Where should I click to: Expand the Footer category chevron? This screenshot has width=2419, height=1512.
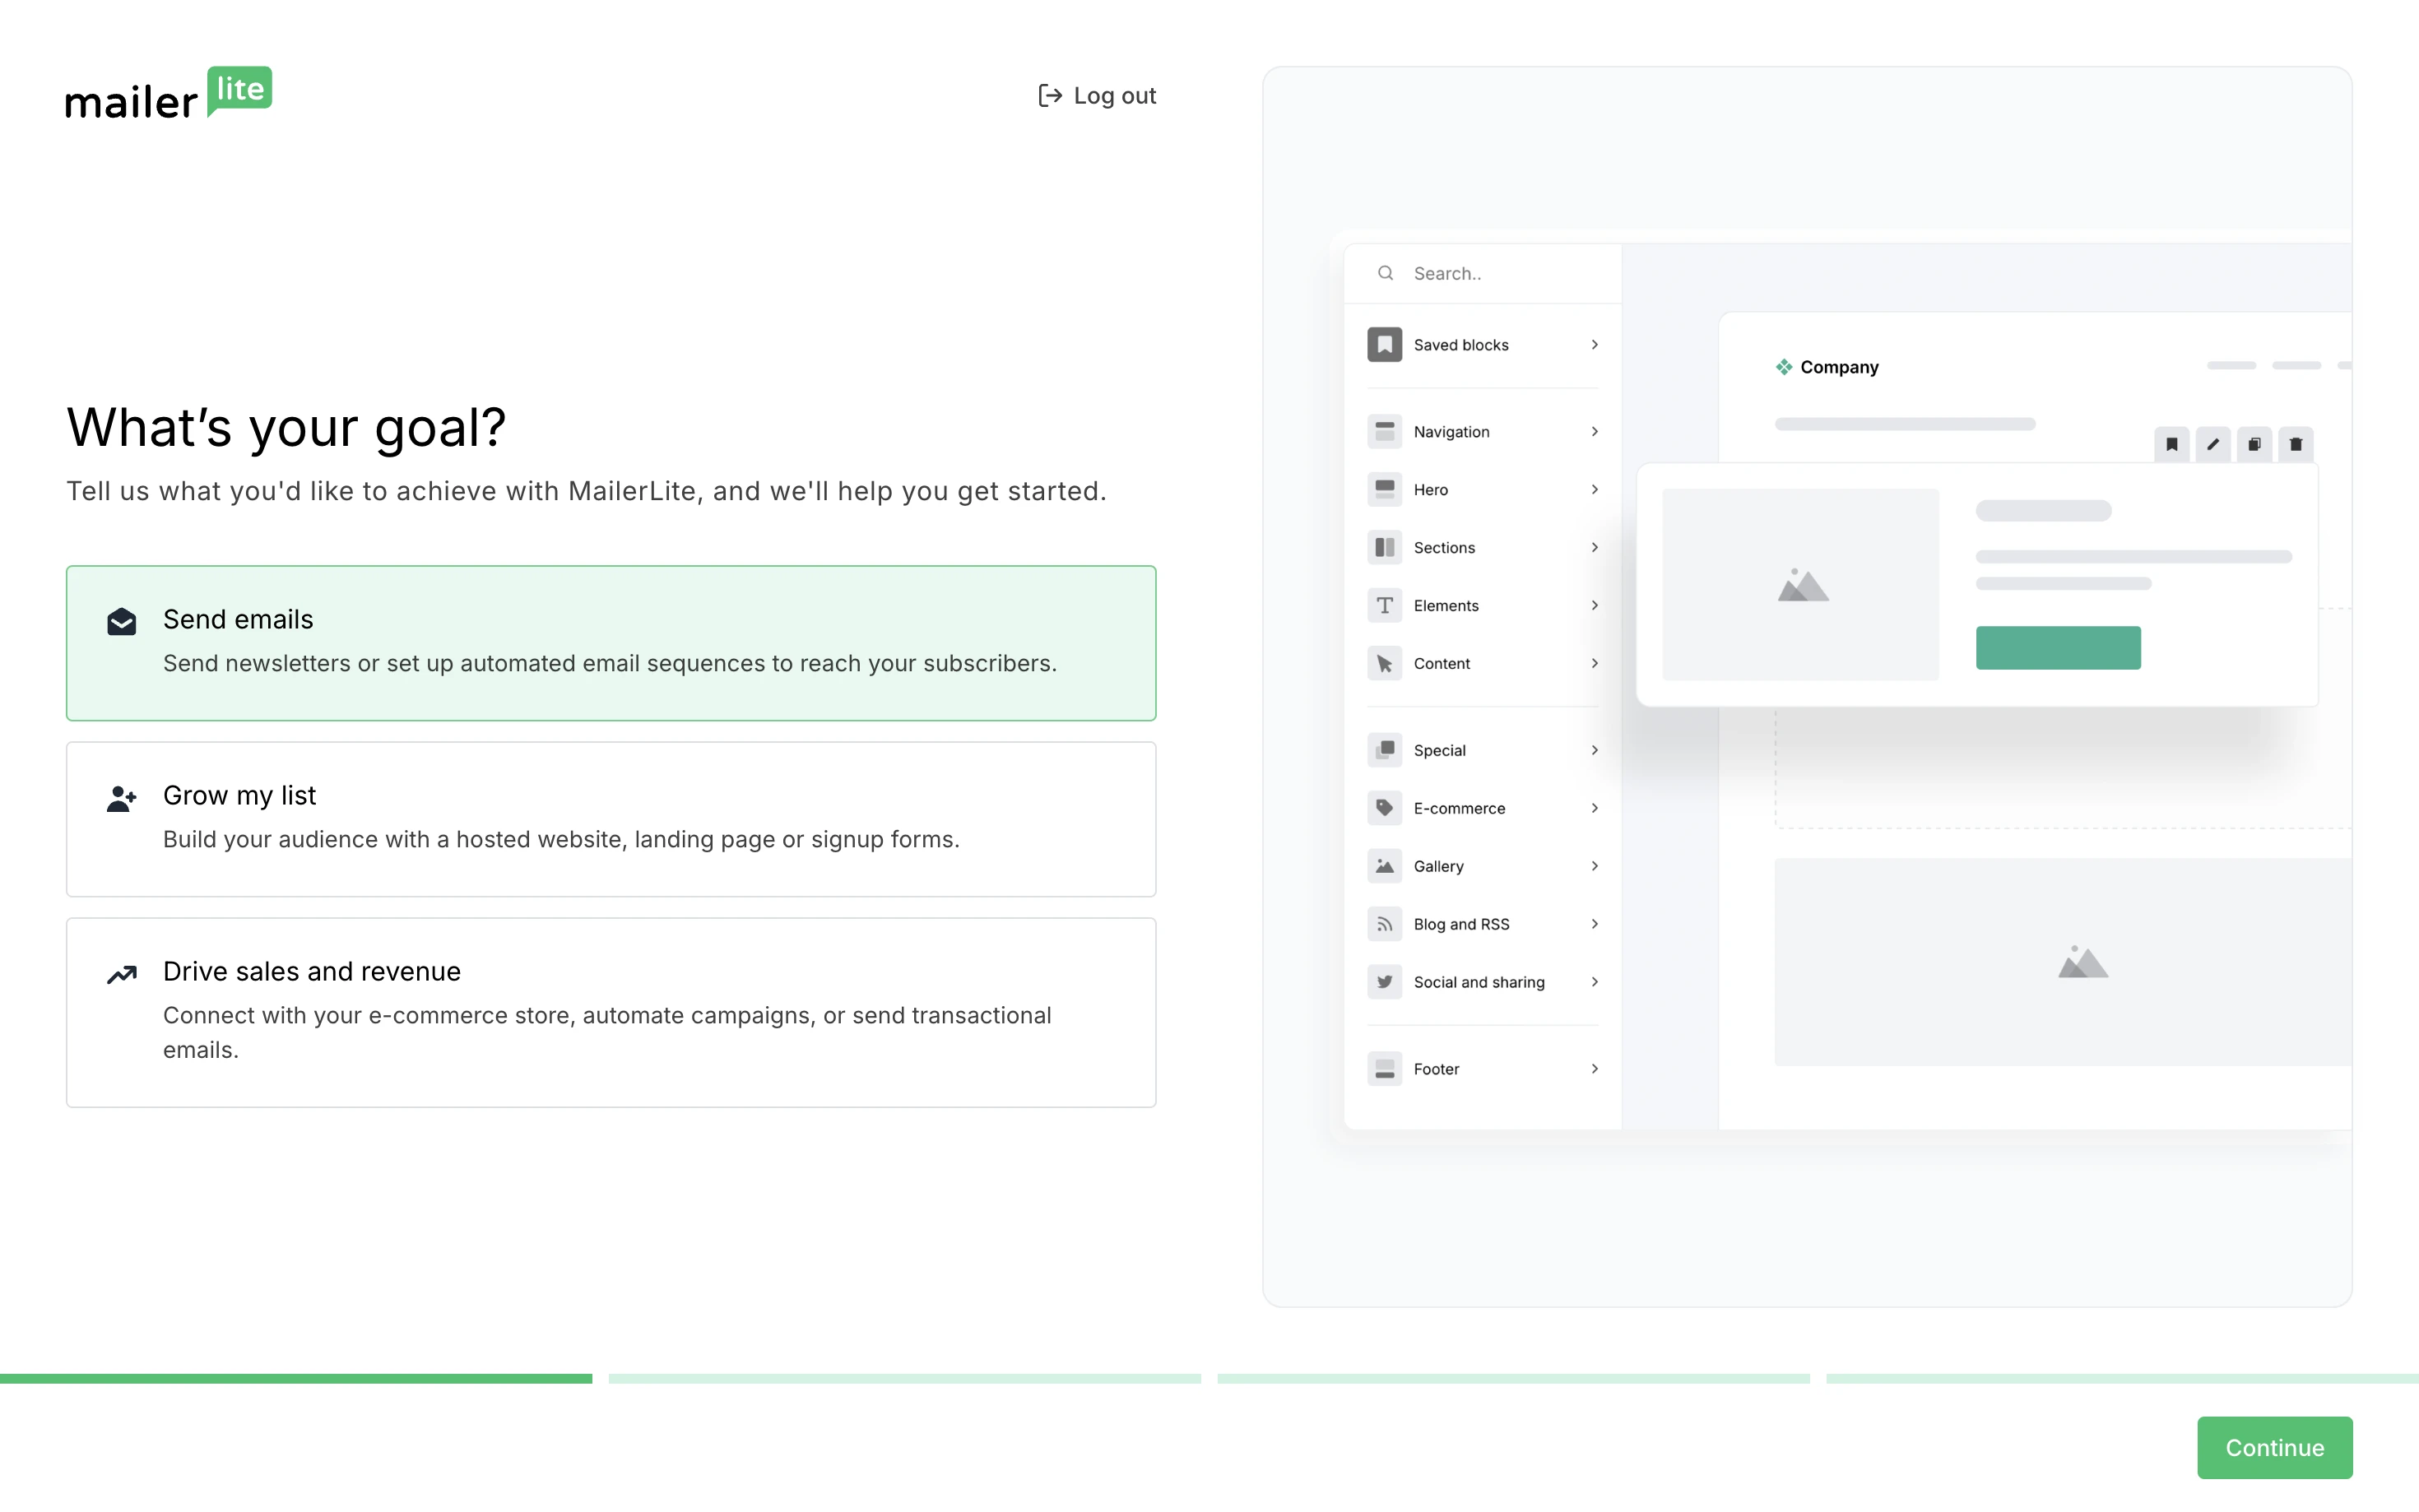[1594, 1068]
